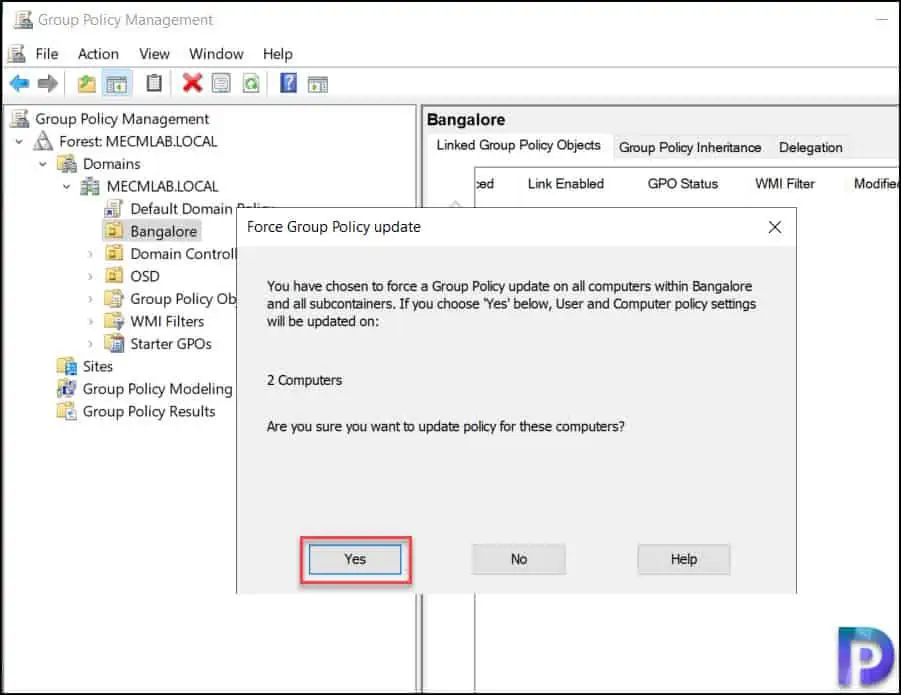Open the Help menu
The width and height of the screenshot is (901, 695).
(278, 54)
